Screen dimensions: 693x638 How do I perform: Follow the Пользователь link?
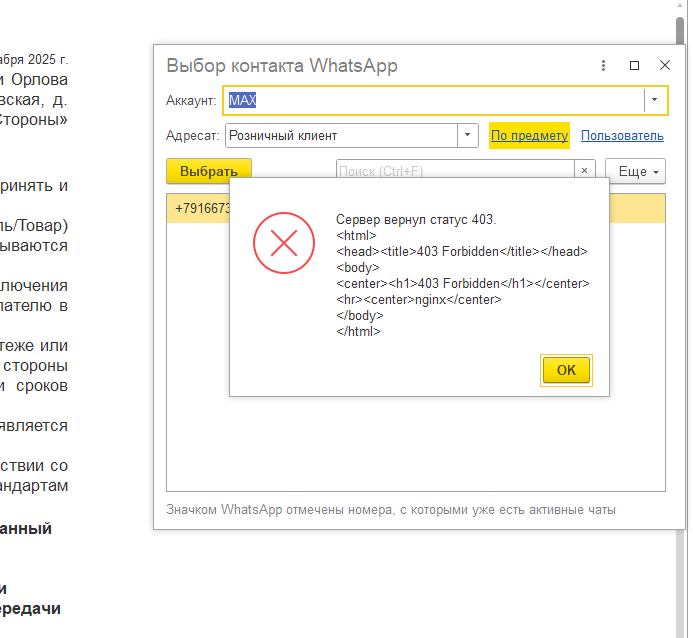pos(622,136)
